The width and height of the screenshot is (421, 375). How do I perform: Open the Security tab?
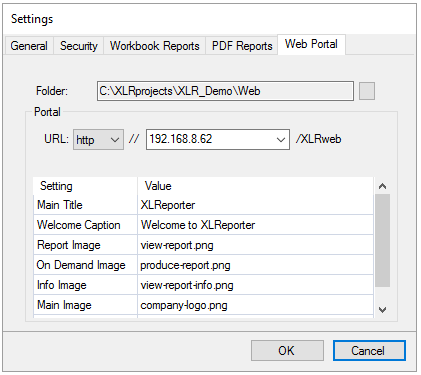79,46
